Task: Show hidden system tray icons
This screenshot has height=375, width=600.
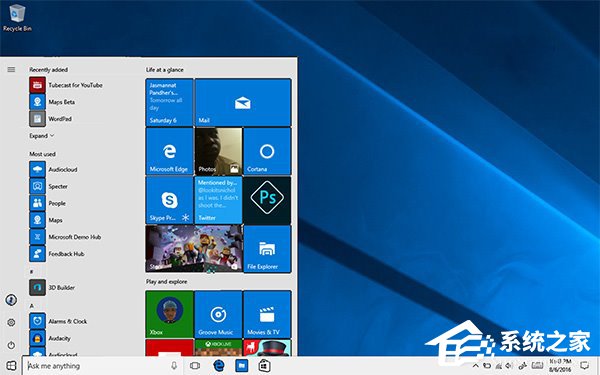Action: (x=475, y=366)
